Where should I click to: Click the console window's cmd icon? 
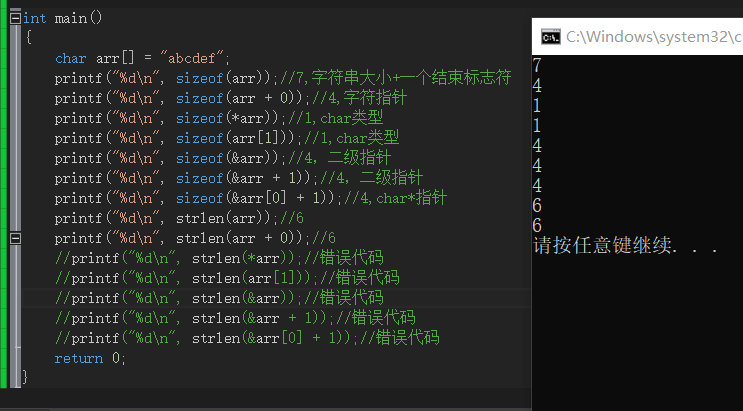pos(551,37)
